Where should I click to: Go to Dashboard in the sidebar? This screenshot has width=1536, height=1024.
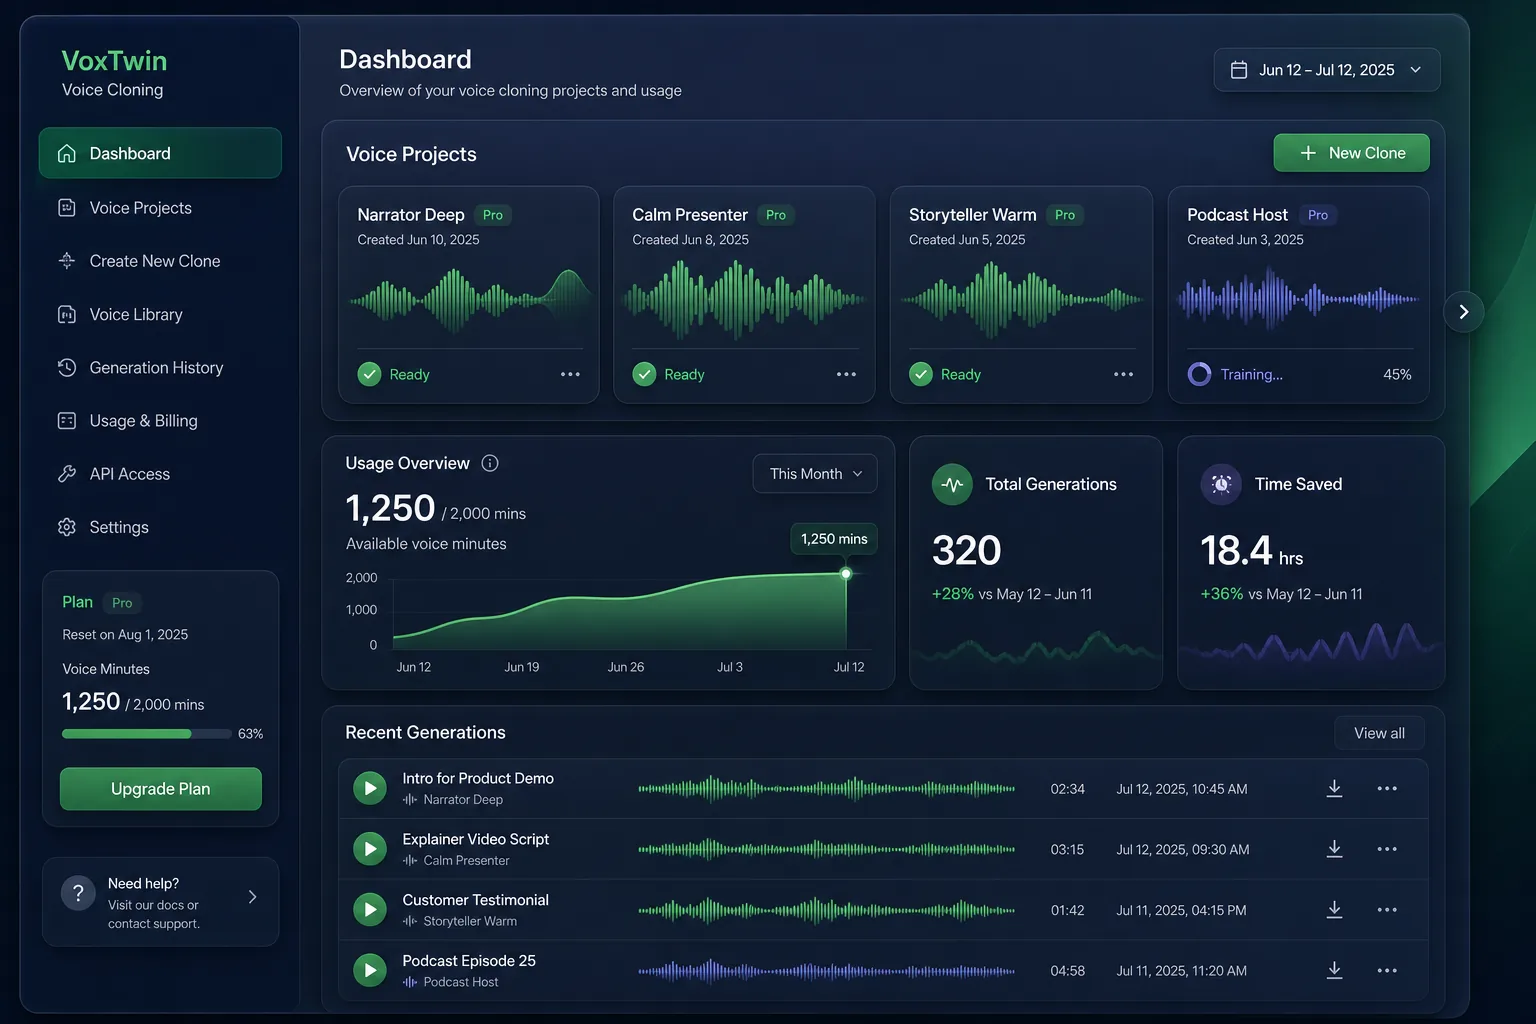160,153
